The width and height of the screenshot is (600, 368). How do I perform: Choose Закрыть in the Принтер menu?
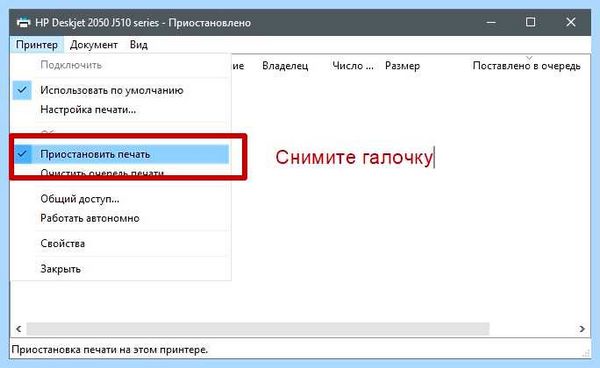click(121, 269)
